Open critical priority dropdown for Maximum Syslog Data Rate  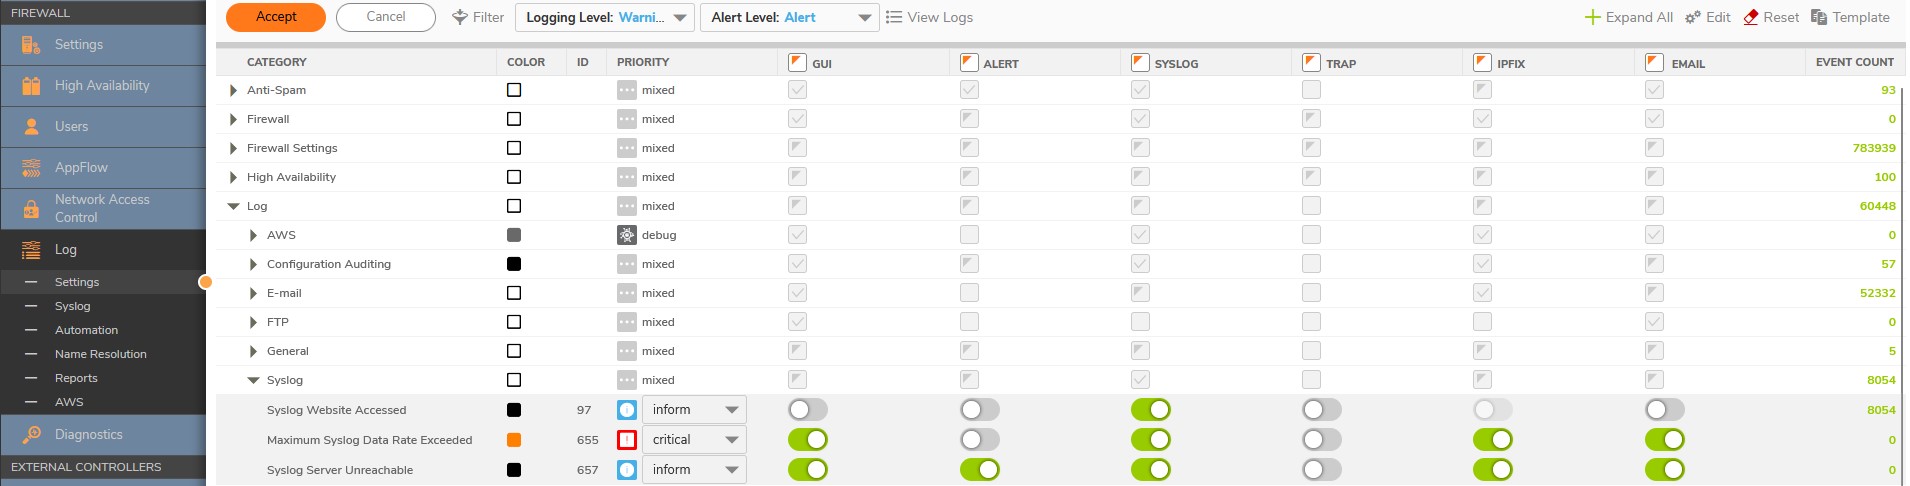coord(694,440)
